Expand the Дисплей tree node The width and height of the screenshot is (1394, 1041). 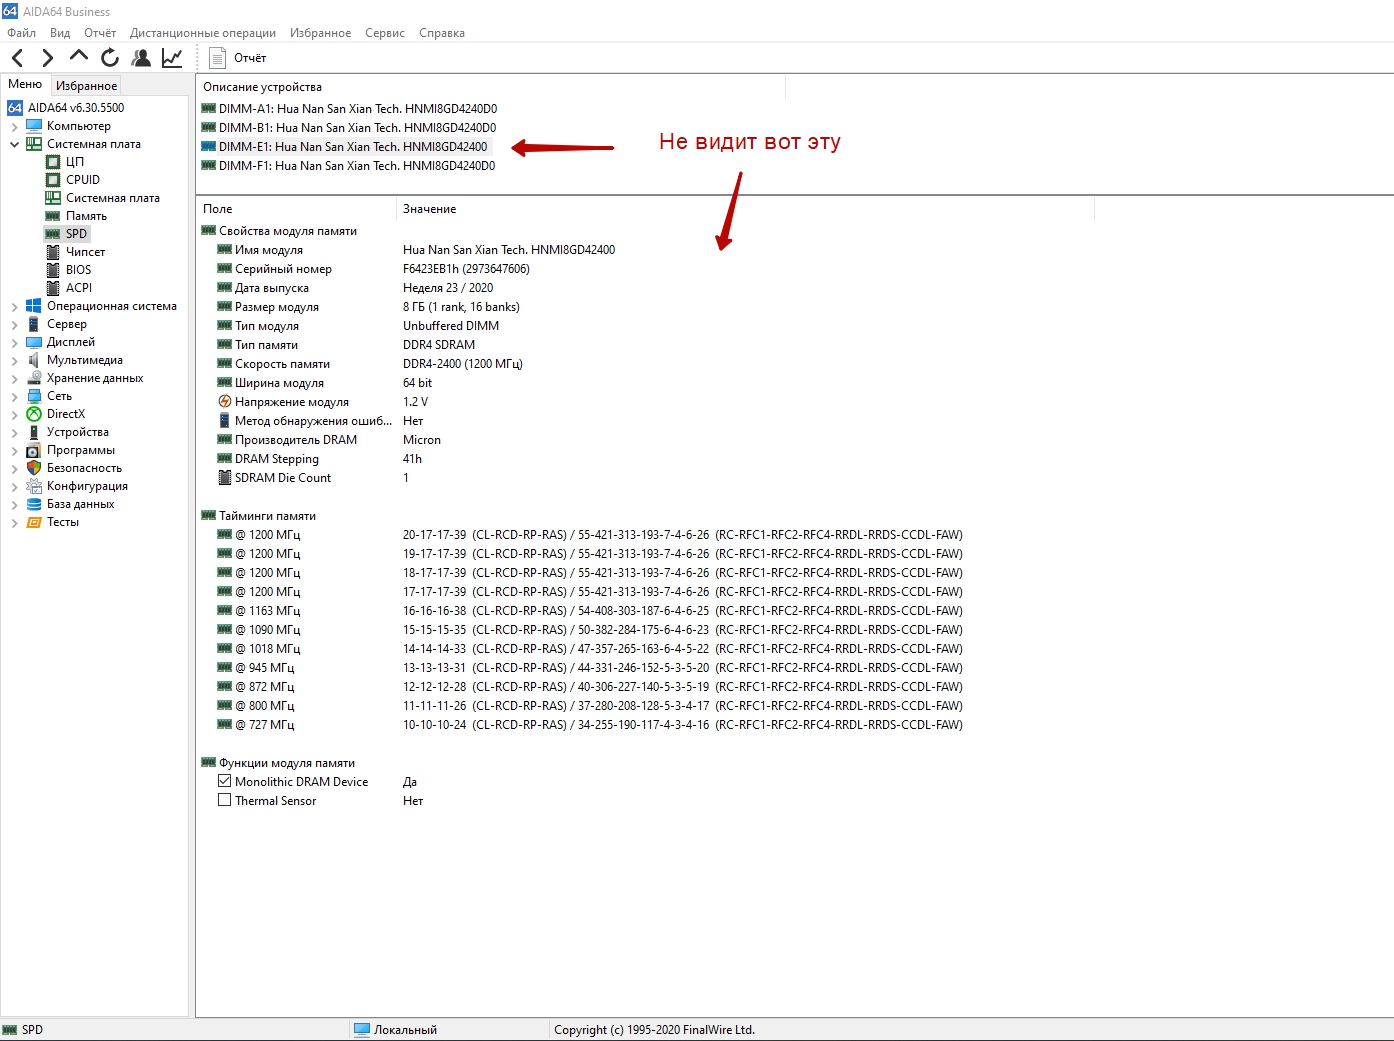tap(14, 342)
